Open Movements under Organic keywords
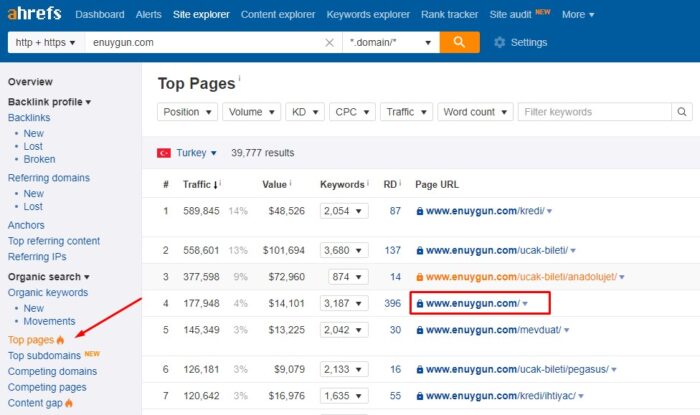 click(49, 321)
